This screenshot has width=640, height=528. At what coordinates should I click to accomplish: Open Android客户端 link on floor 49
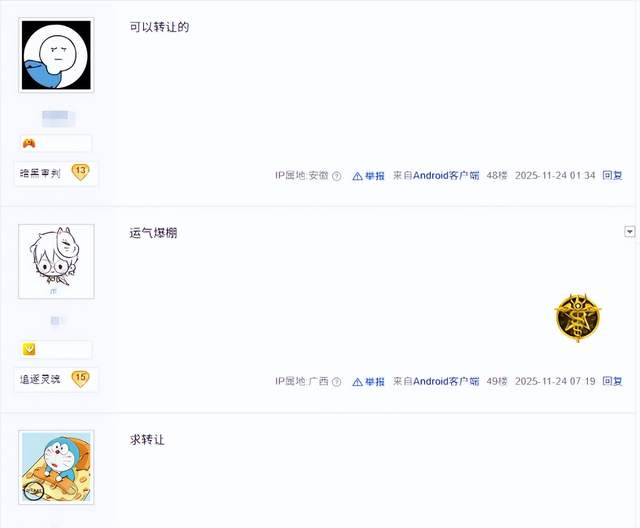click(x=446, y=381)
